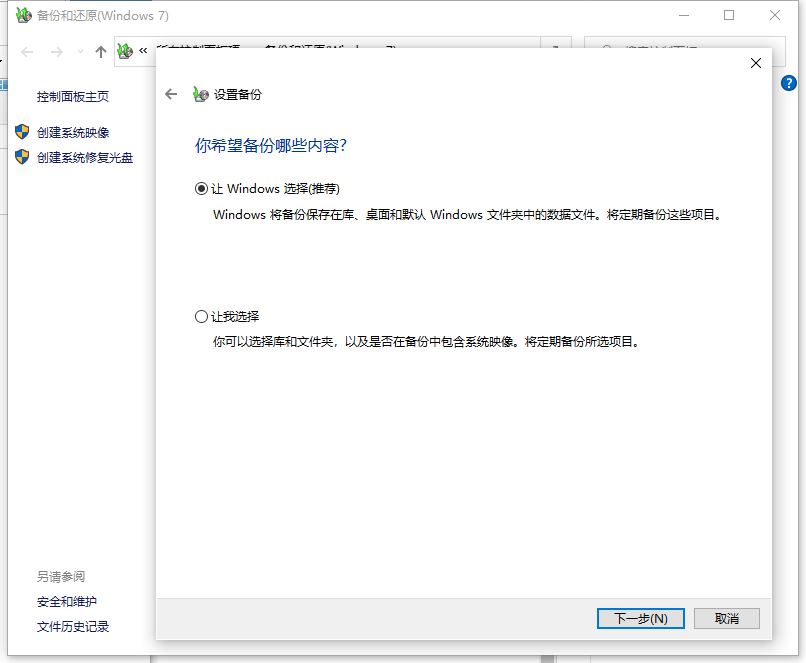Click the 备份和还原 icon in the title bar

(x=22, y=15)
